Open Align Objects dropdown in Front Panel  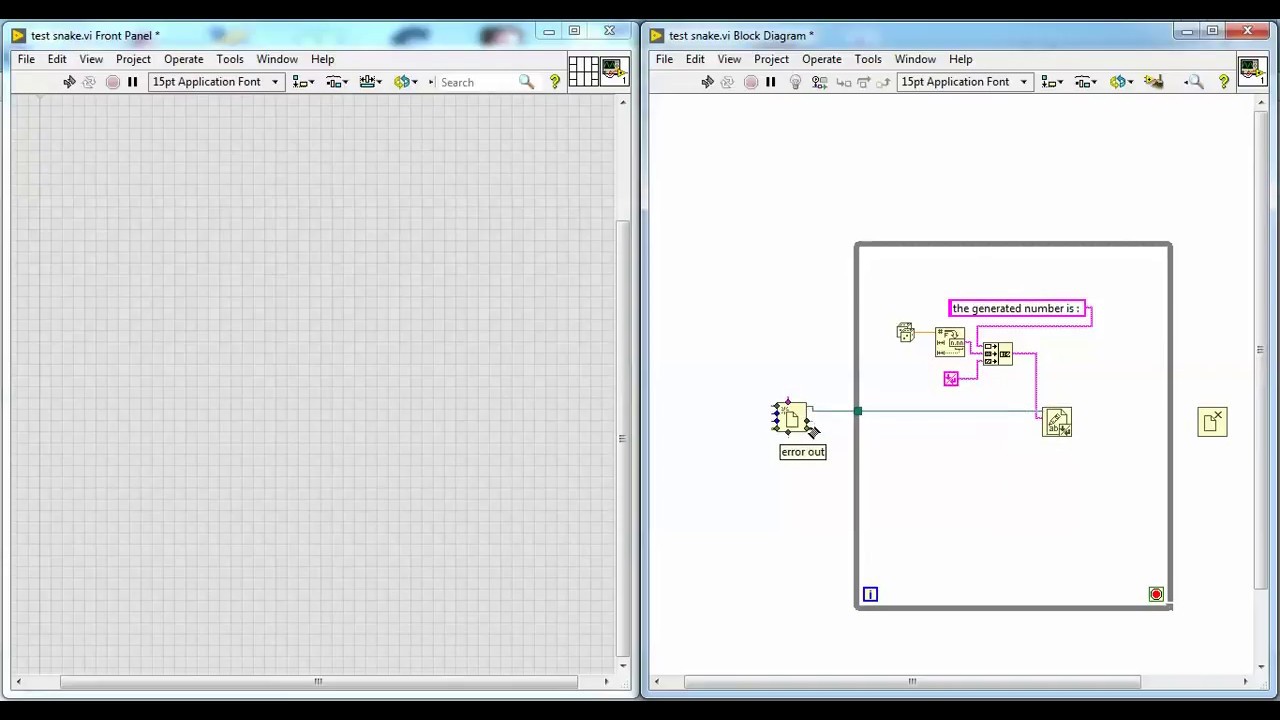pos(303,82)
